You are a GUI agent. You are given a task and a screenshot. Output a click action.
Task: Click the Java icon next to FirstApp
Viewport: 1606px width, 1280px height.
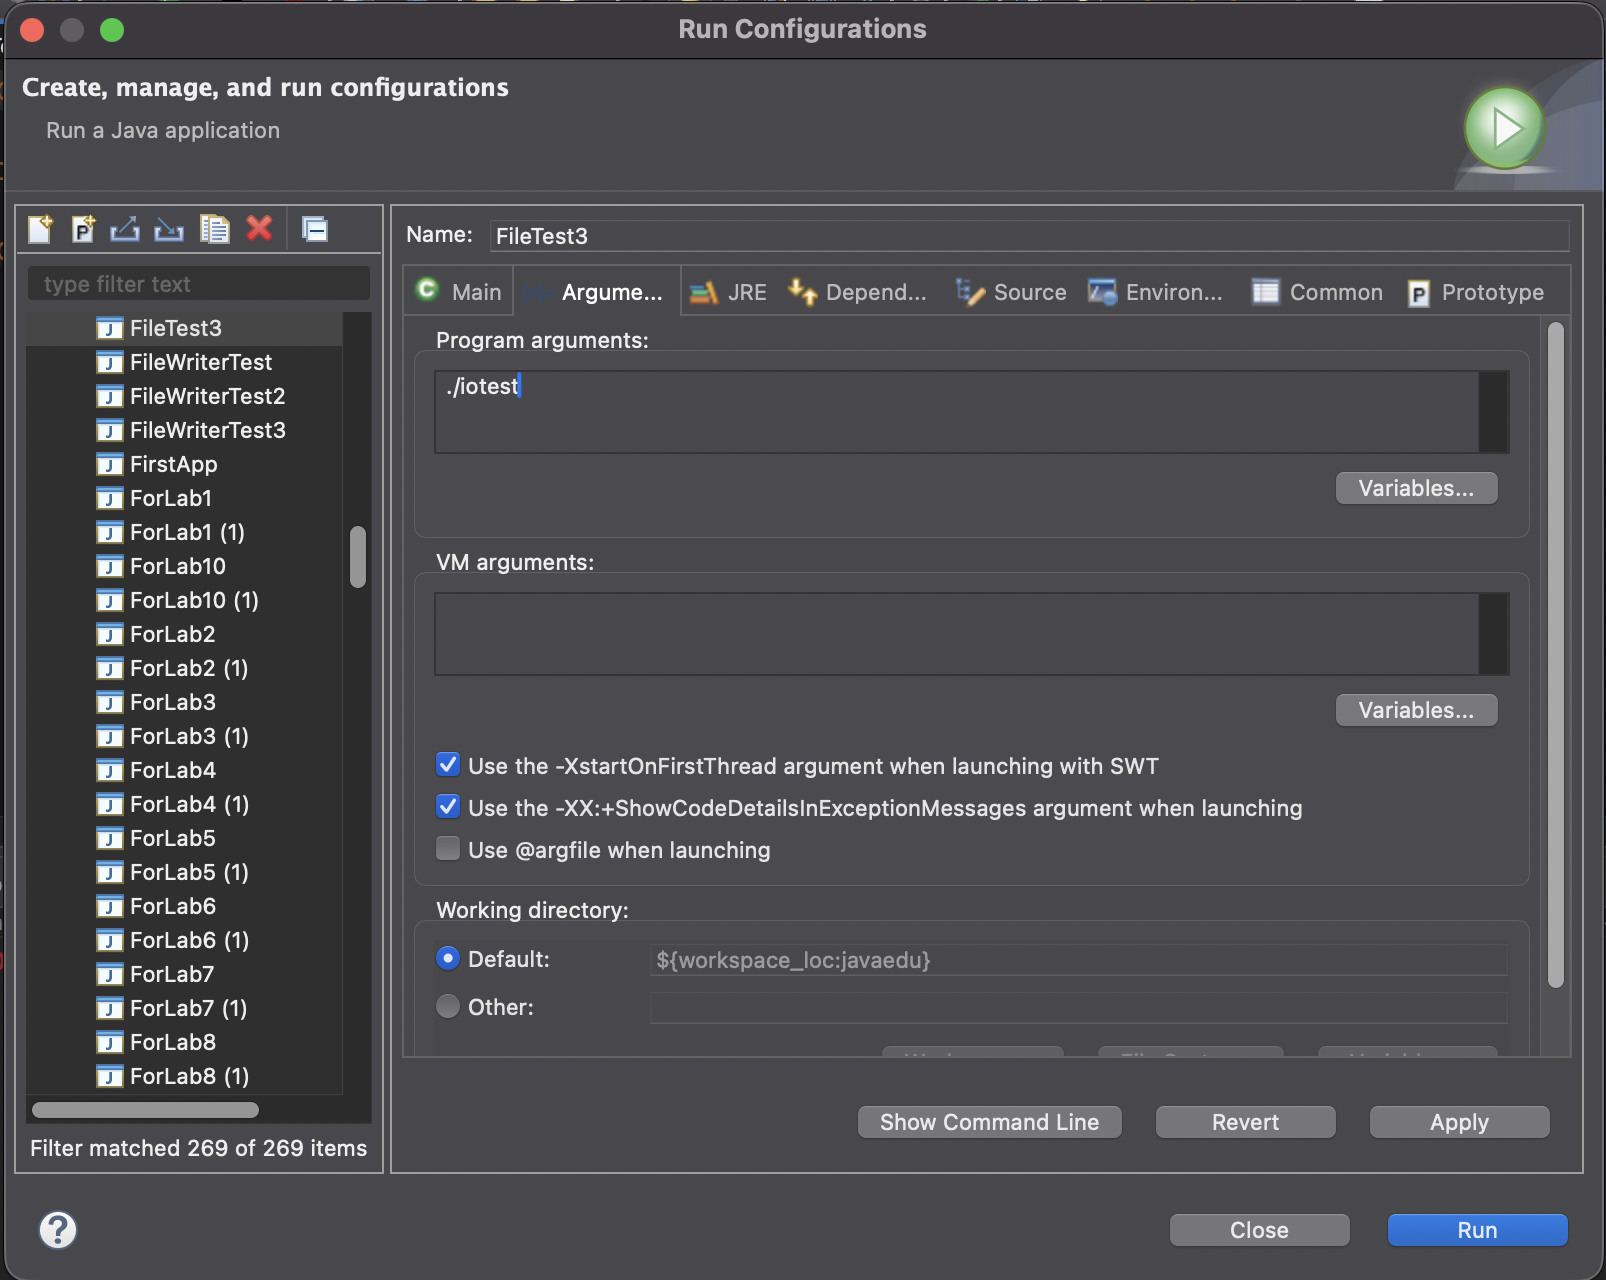tap(110, 464)
